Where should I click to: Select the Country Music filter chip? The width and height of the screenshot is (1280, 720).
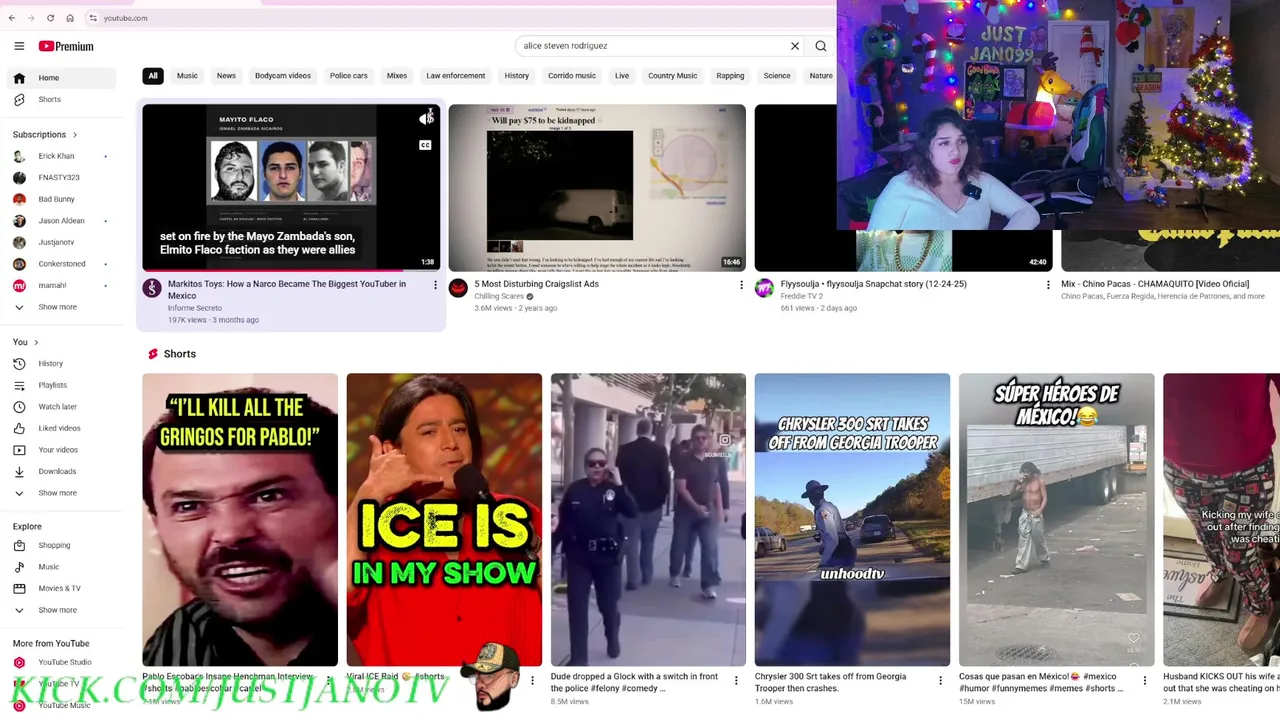[x=672, y=76]
